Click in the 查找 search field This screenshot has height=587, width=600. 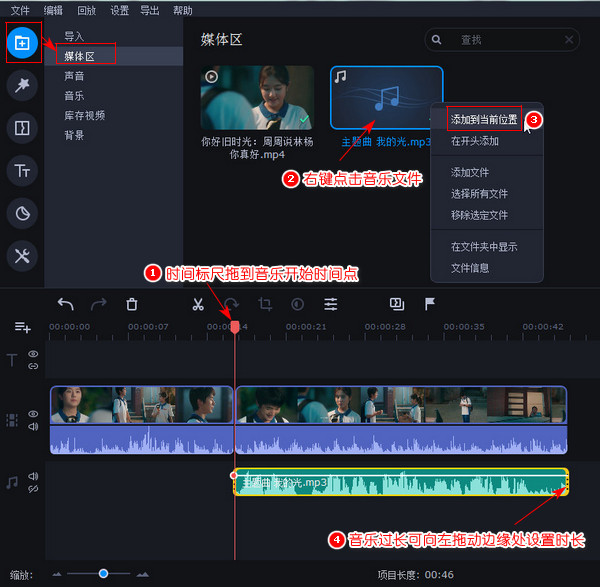(502, 39)
